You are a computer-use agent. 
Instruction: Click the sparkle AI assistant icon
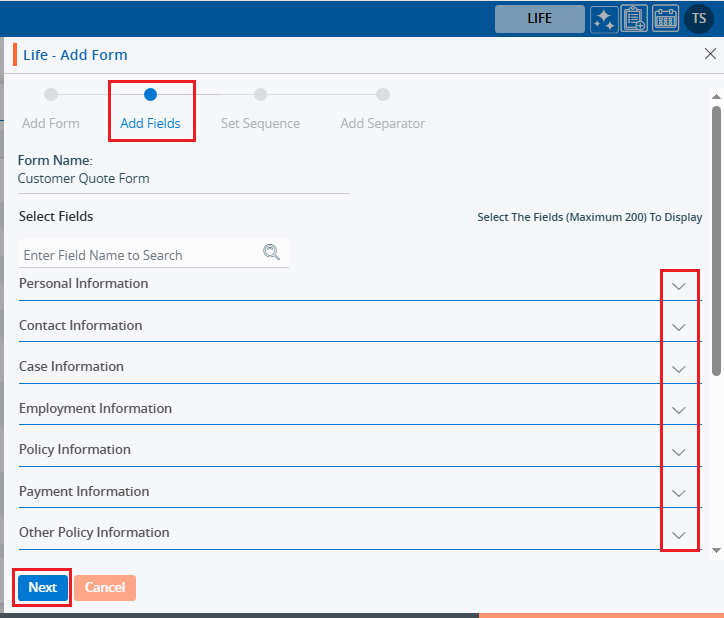(604, 19)
